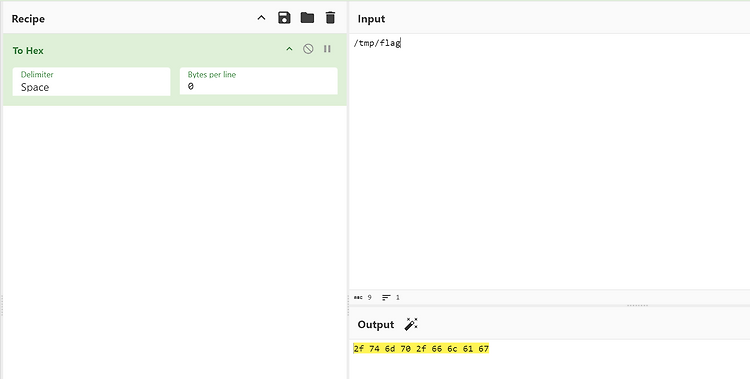Select the To Hex operation title
The width and height of the screenshot is (750, 379).
[28, 51]
